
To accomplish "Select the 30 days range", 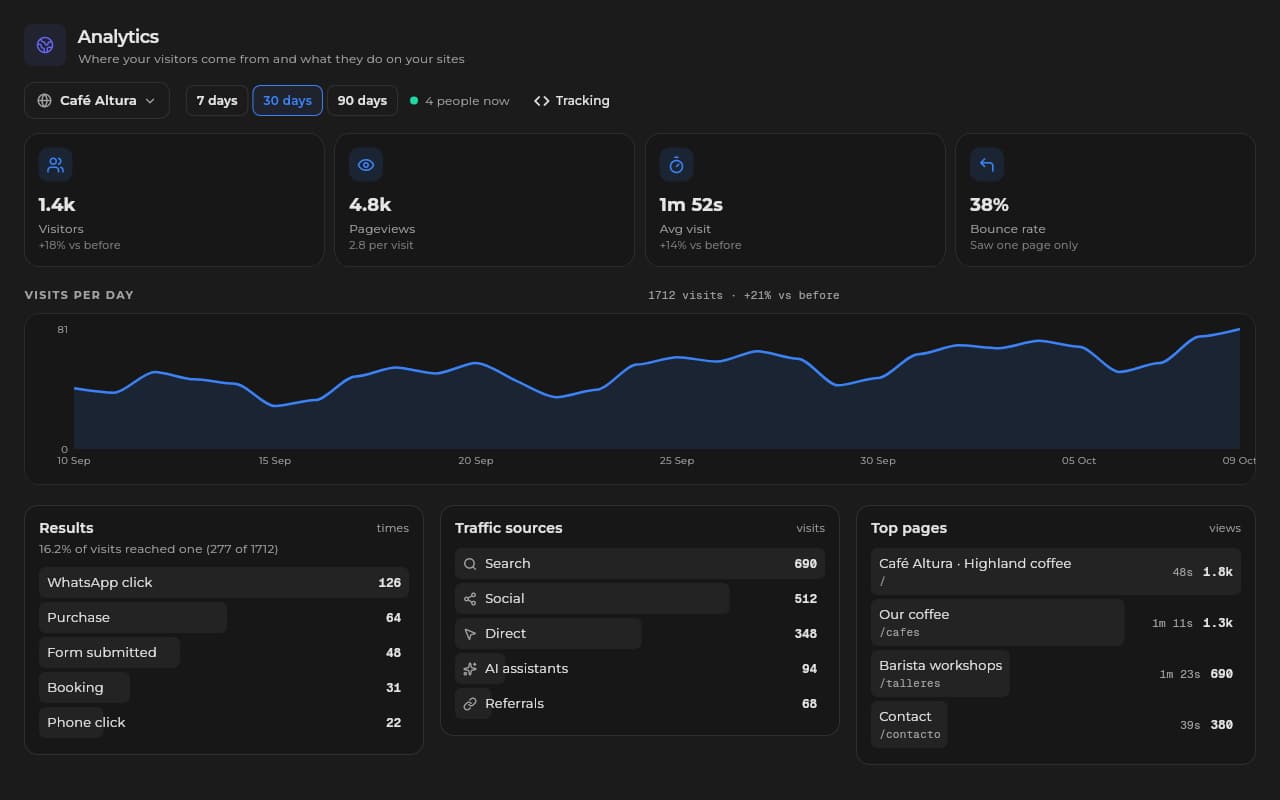I will (x=288, y=100).
